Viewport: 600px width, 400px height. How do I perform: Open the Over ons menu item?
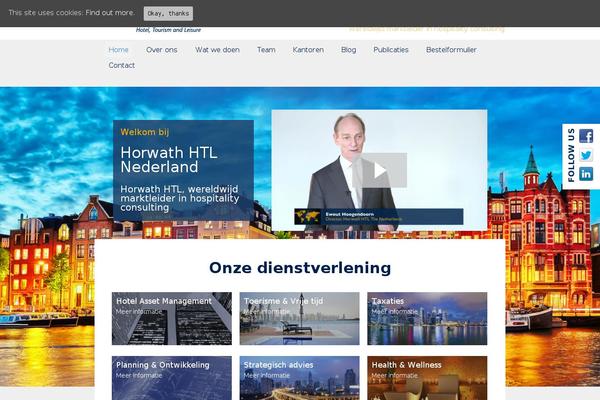(161, 50)
